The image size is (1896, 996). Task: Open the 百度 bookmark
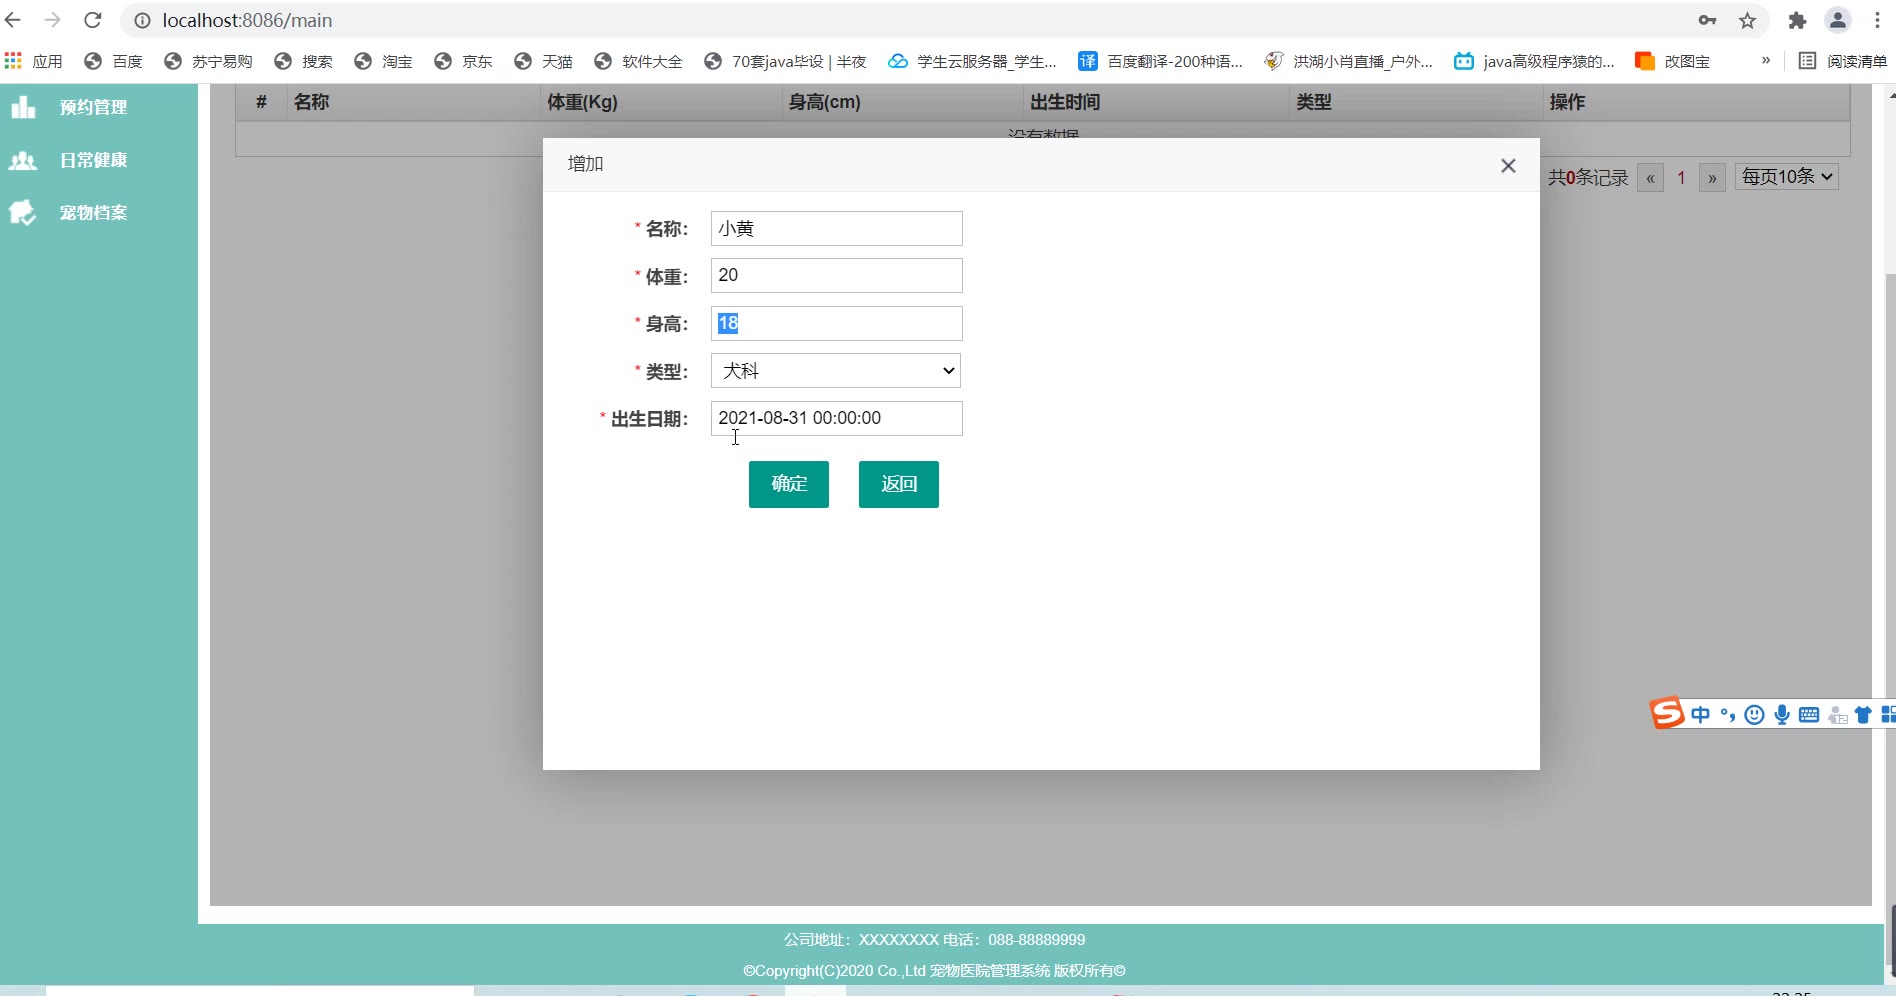[113, 61]
